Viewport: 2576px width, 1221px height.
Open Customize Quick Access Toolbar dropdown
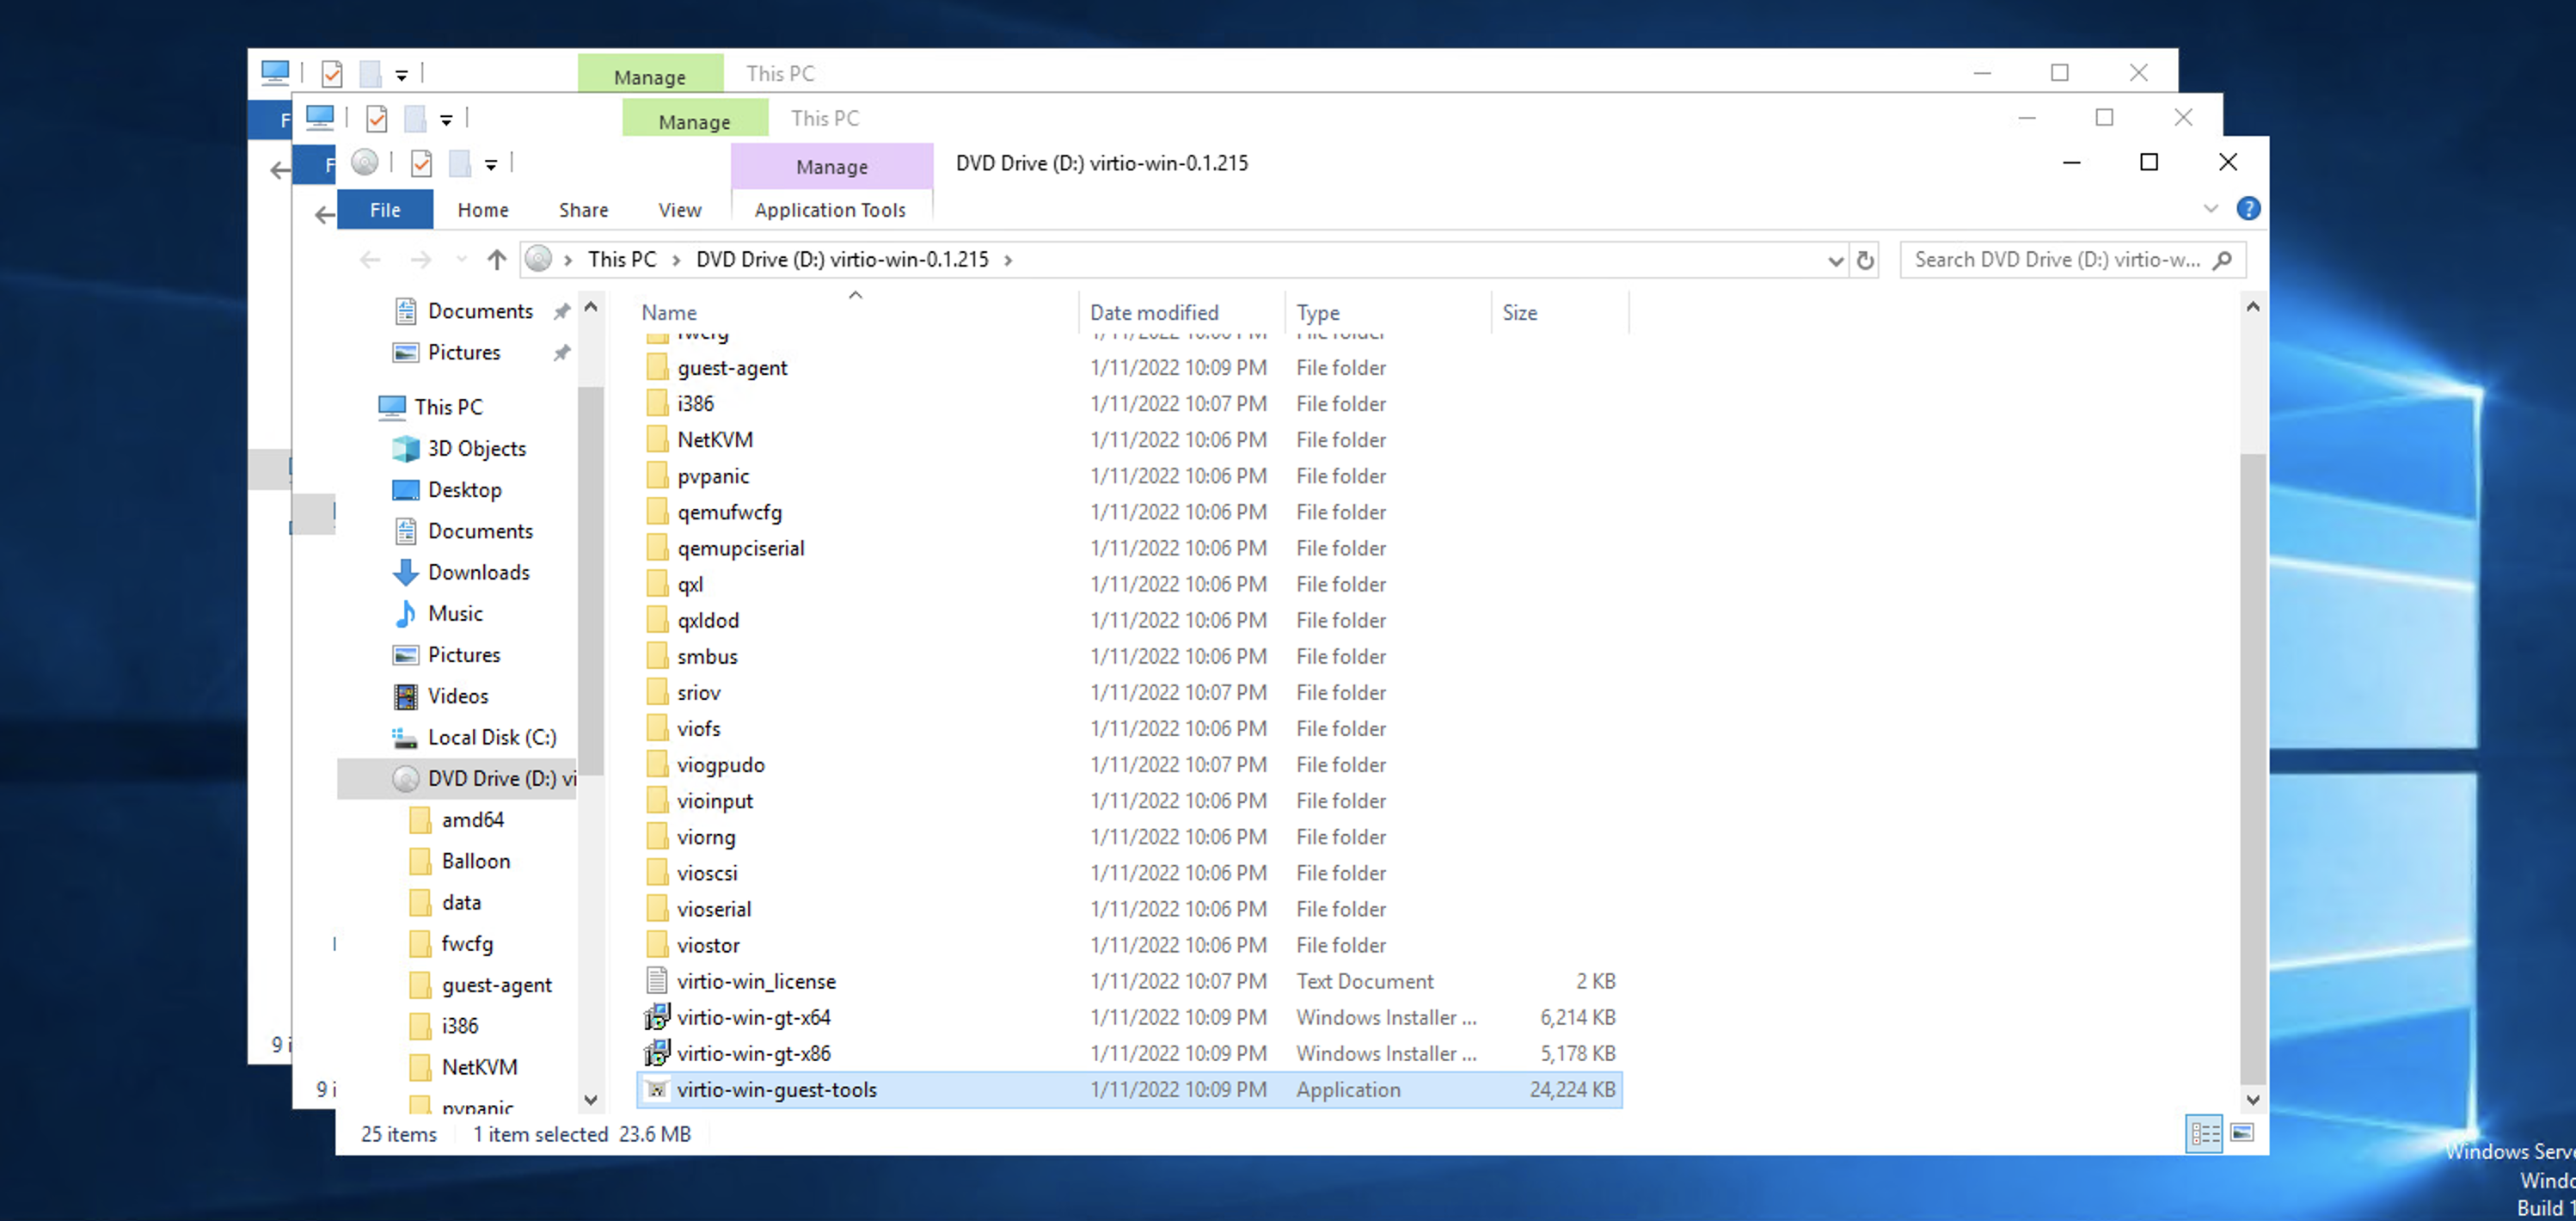(x=491, y=164)
